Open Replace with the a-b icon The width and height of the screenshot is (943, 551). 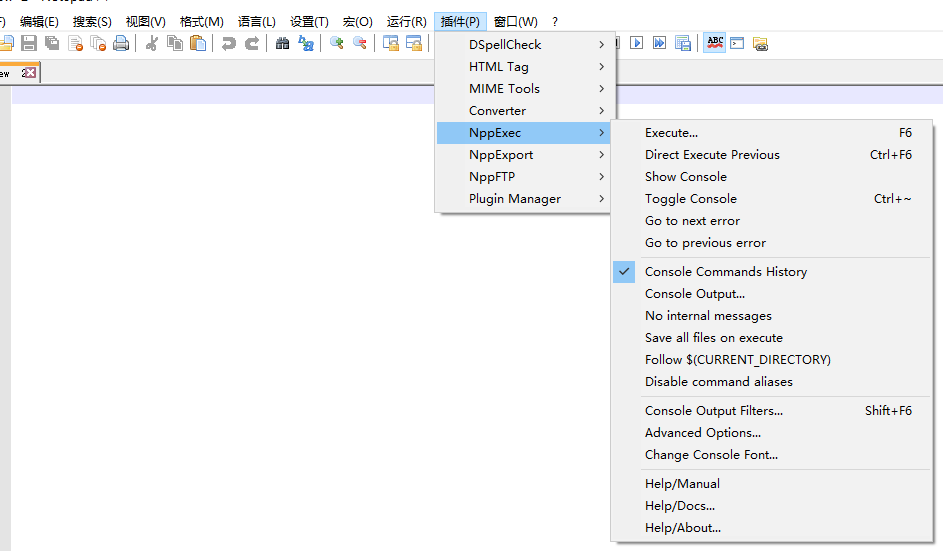[x=306, y=43]
